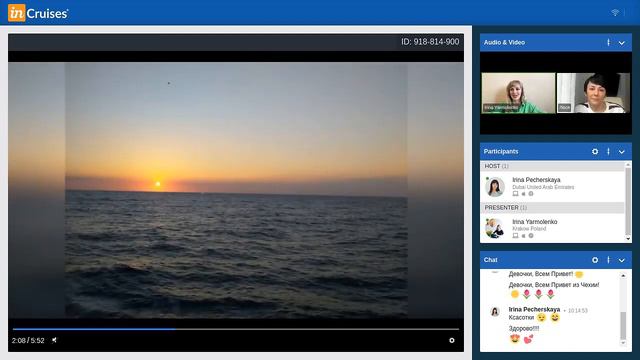Open video player settings gear

(452, 340)
